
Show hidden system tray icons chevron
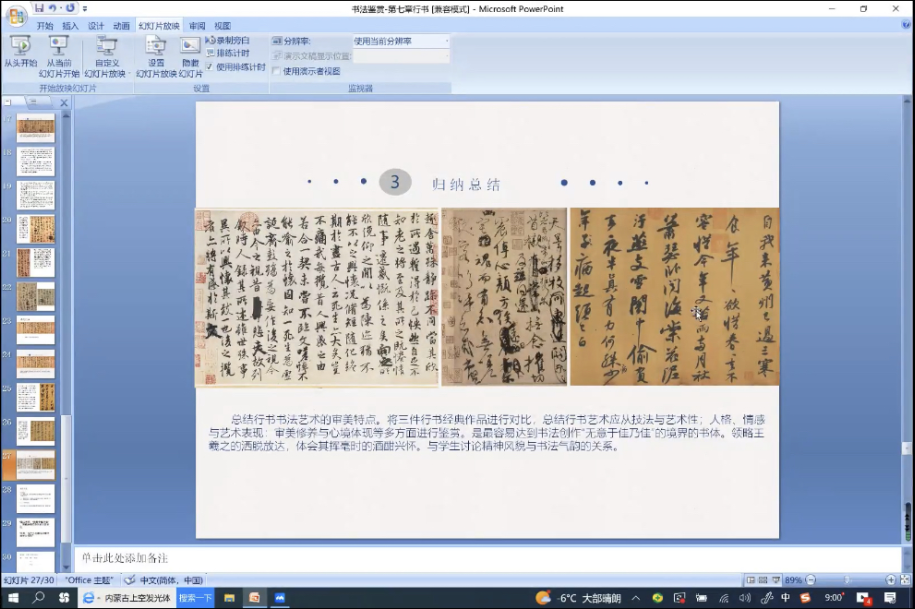[x=635, y=598]
